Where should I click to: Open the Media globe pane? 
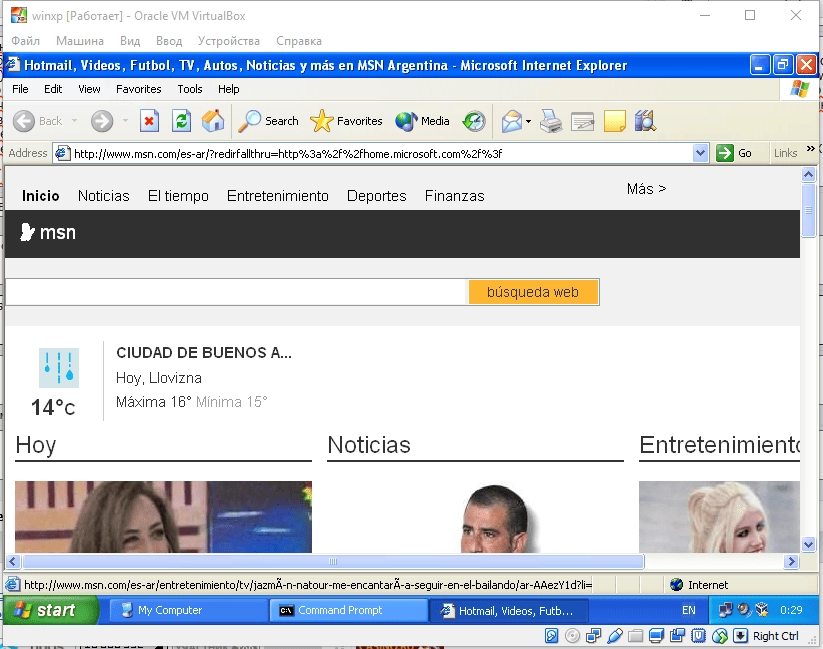pos(423,121)
